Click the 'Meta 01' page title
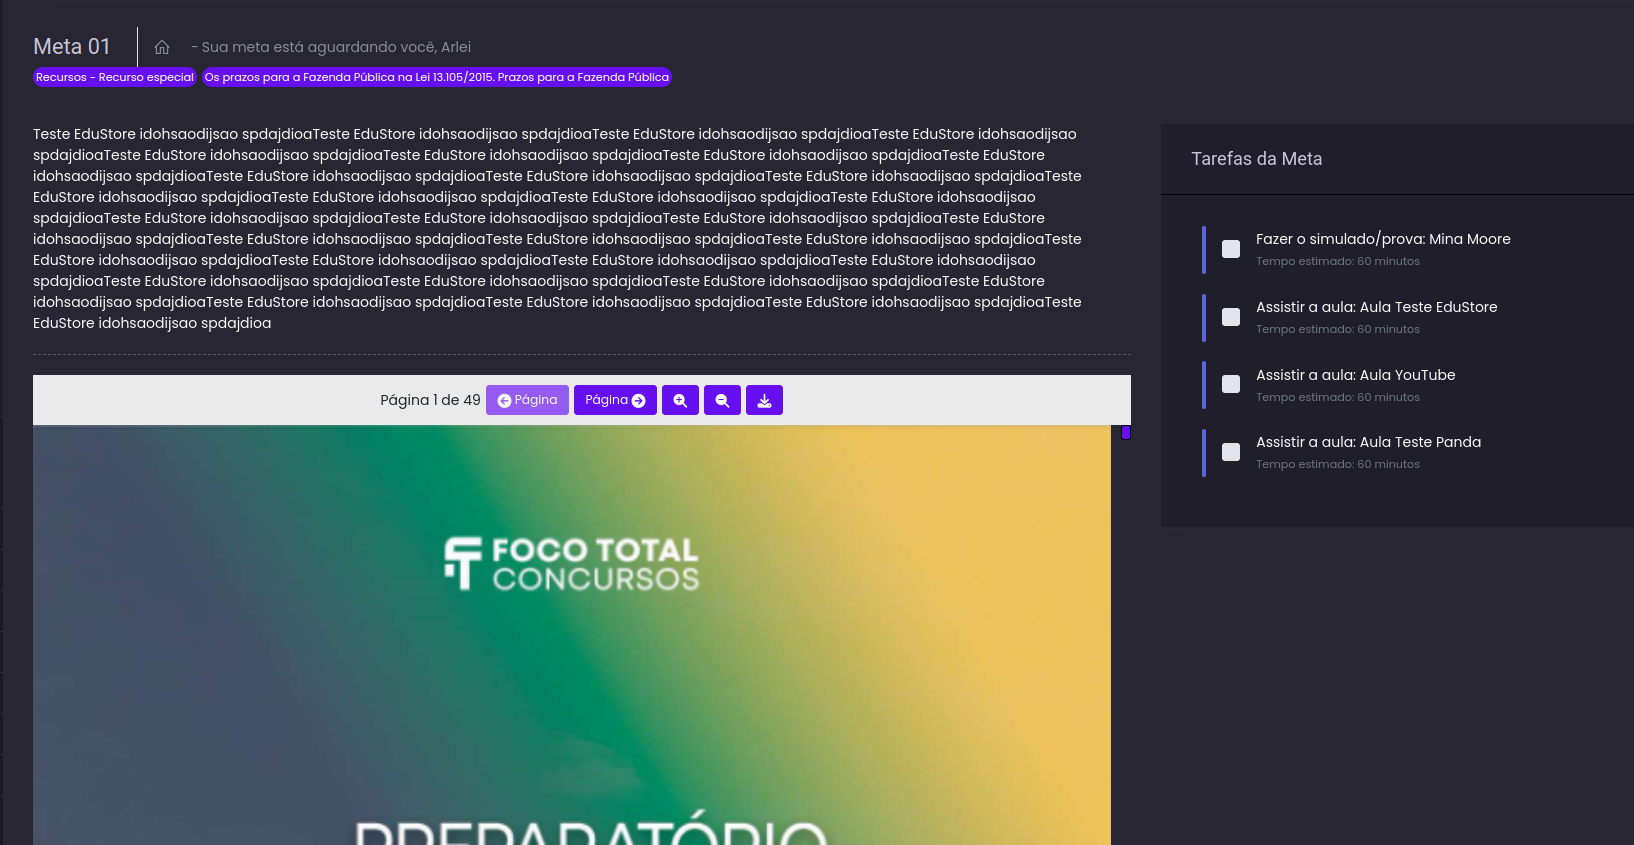 click(x=72, y=47)
